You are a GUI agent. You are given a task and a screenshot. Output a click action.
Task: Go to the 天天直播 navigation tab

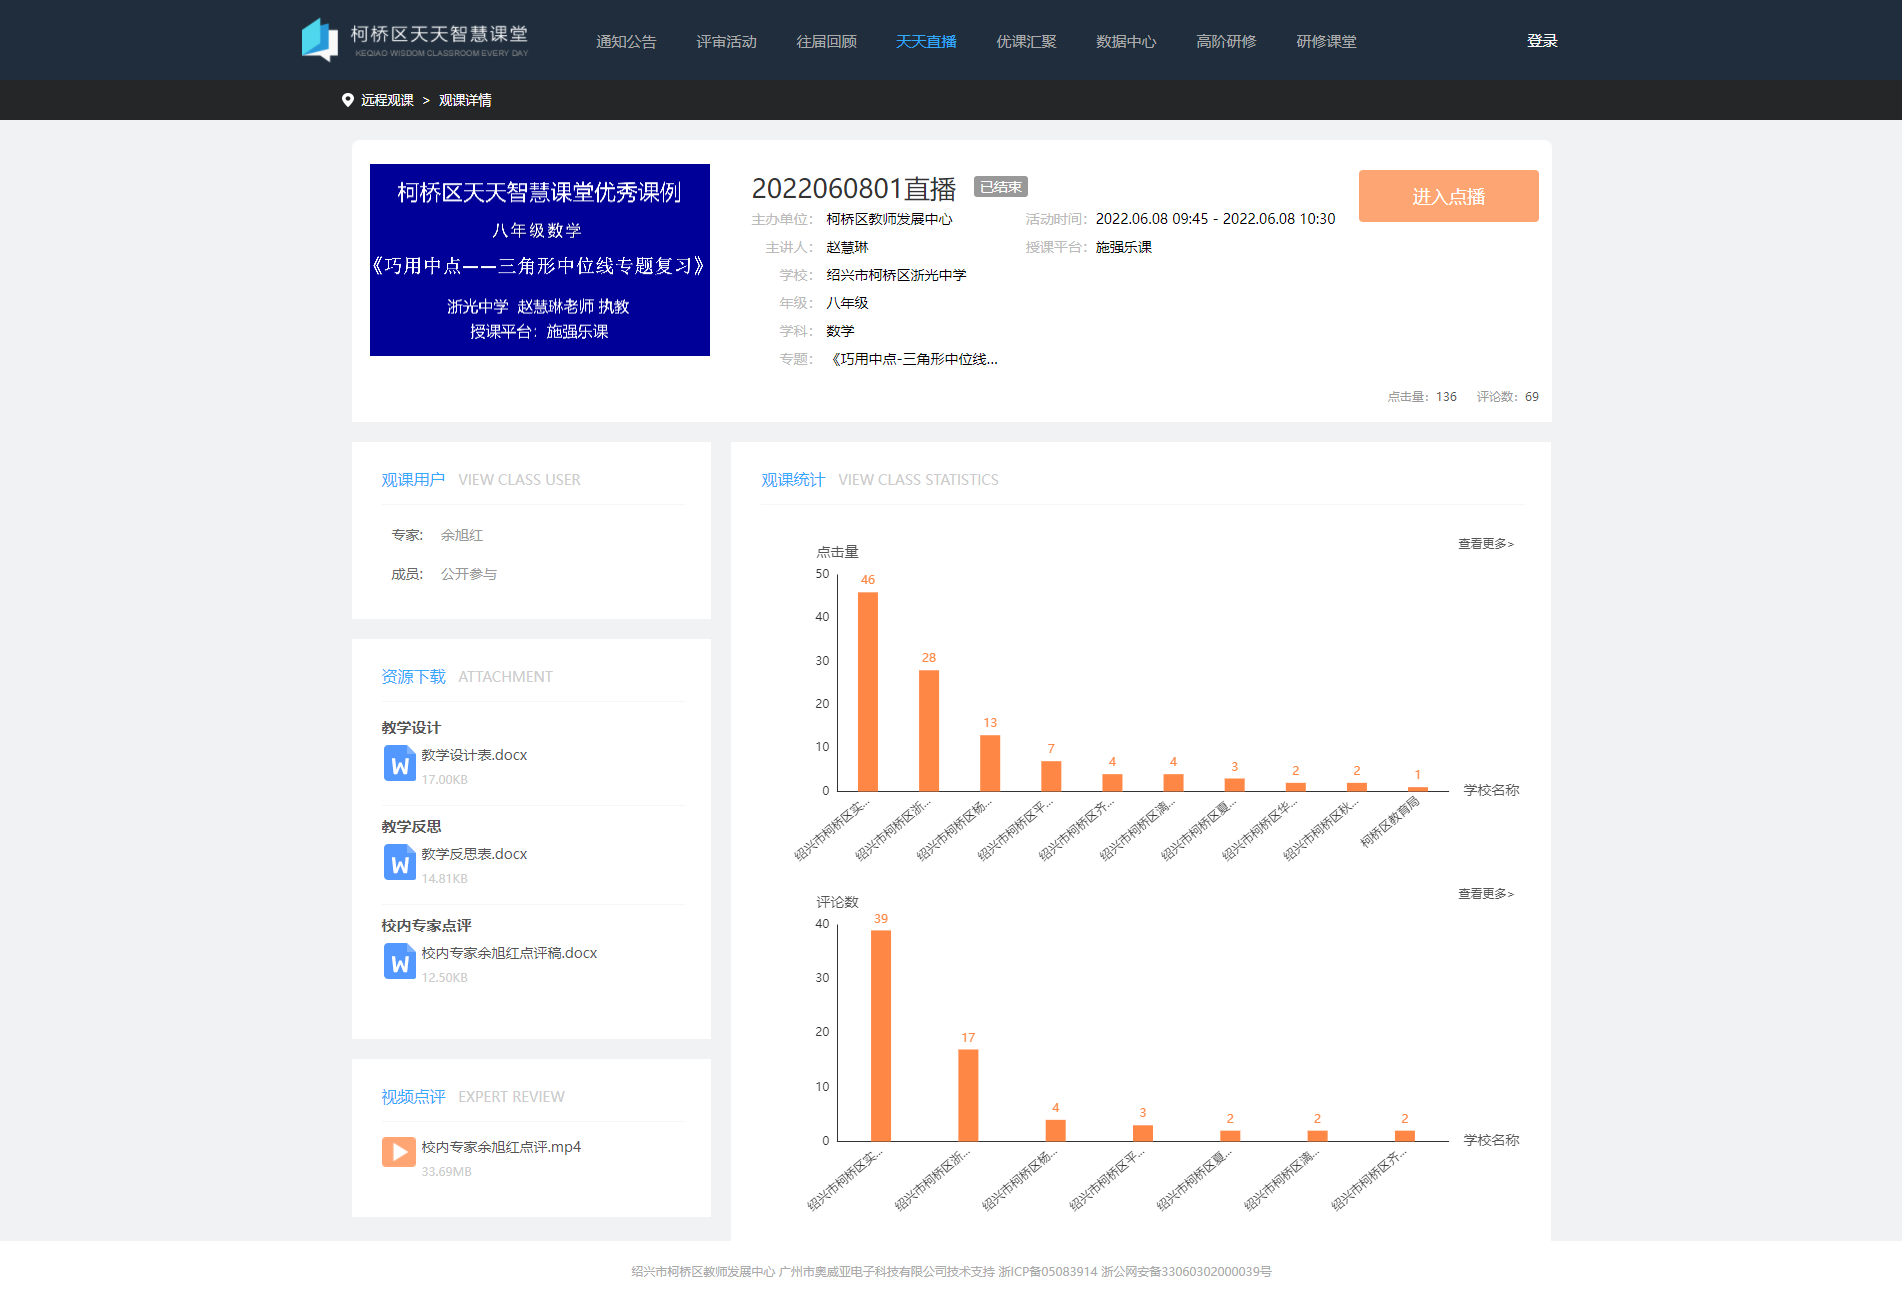pyautogui.click(x=926, y=41)
